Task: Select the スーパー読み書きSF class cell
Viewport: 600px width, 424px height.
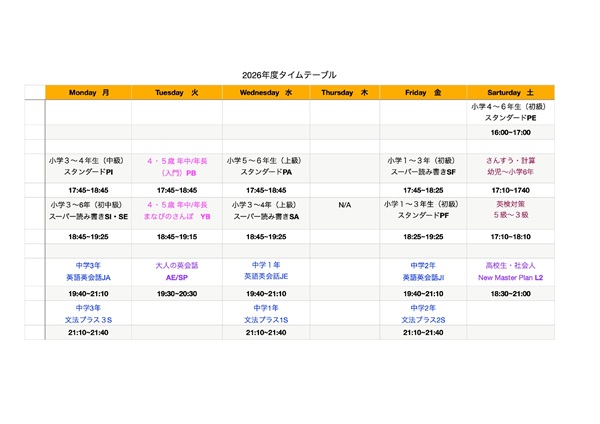Action: 423,167
